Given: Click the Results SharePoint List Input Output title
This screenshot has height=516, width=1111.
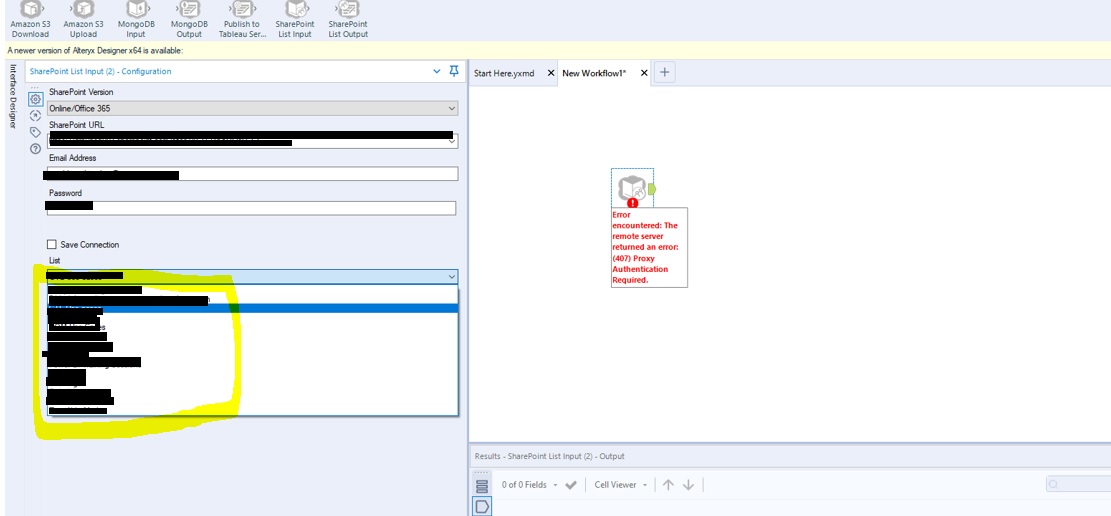Looking at the screenshot, I should tap(548, 456).
